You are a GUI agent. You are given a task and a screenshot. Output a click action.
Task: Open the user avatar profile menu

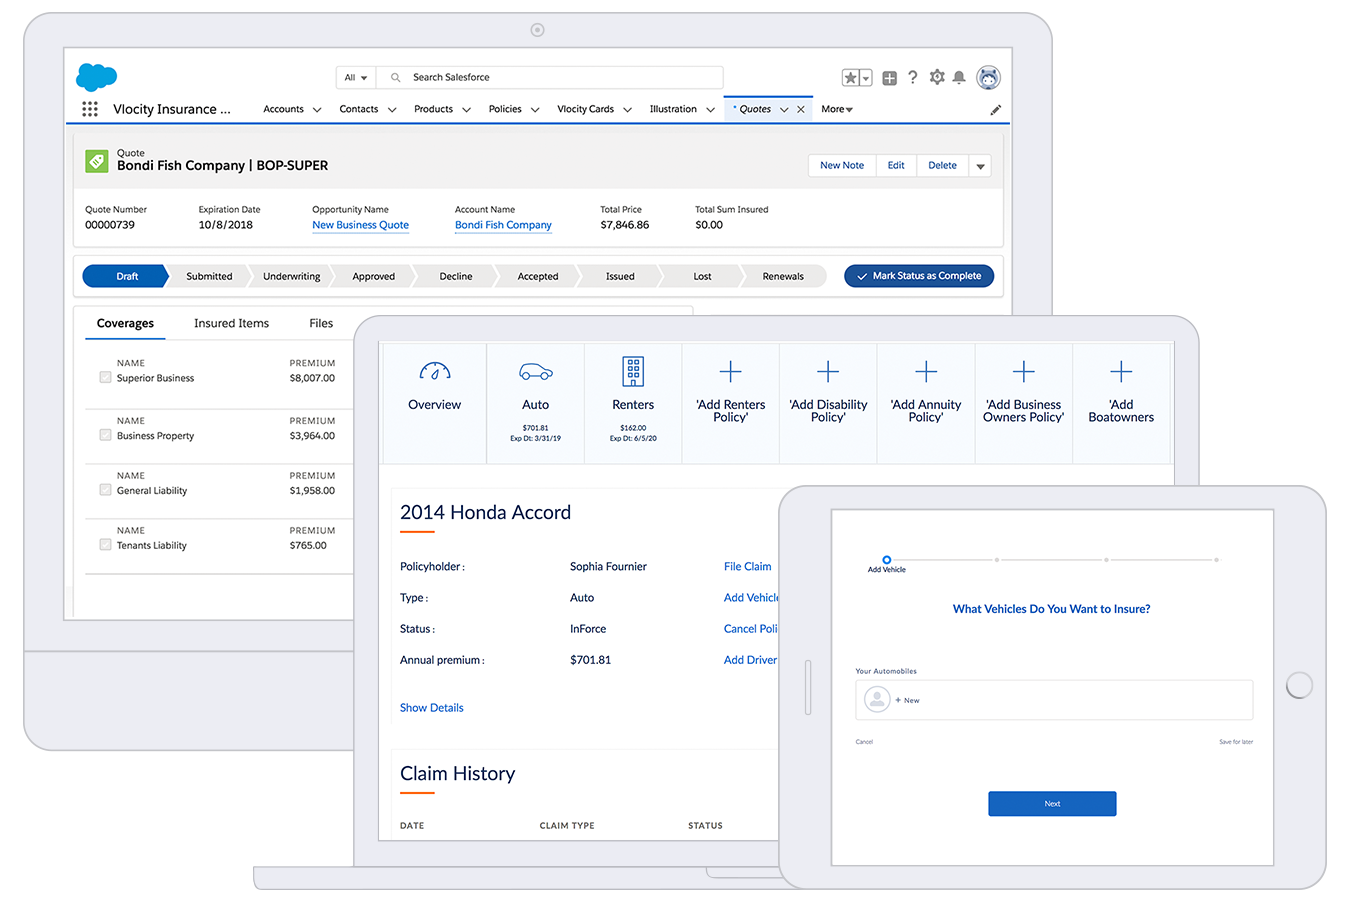988,78
